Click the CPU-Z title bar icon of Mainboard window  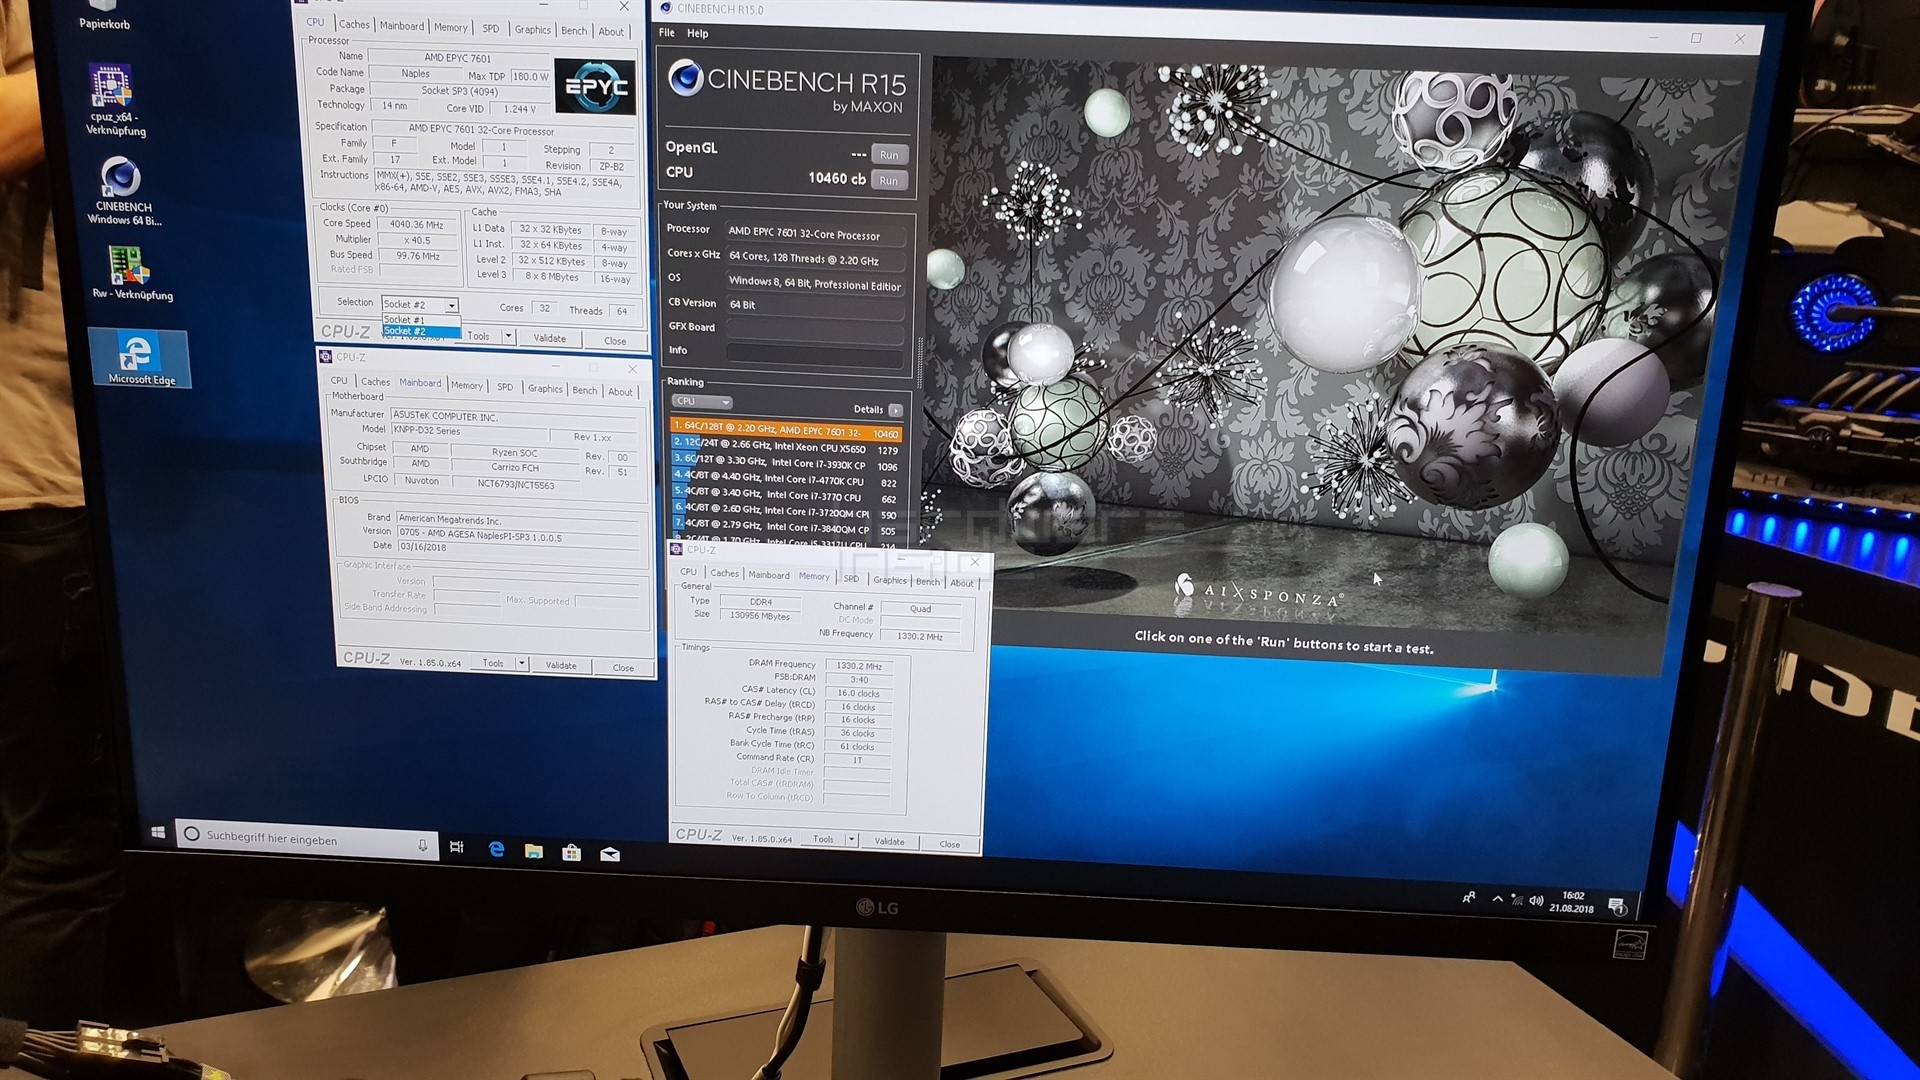[x=325, y=356]
